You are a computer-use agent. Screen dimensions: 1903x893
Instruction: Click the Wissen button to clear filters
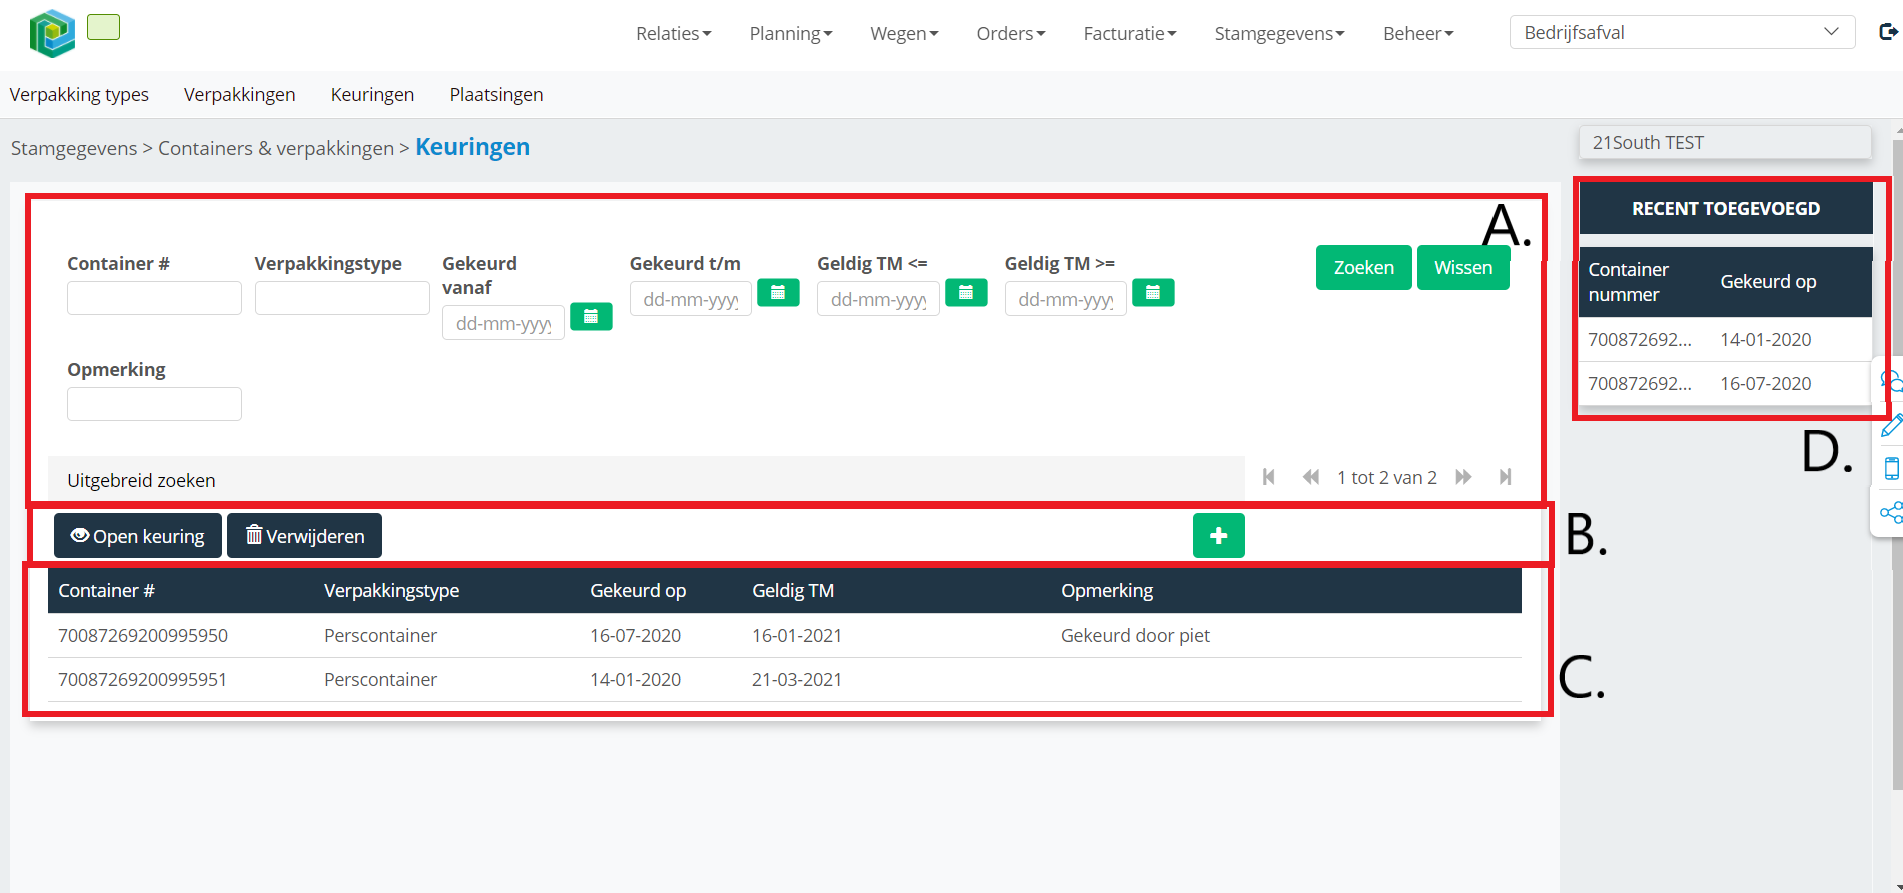point(1463,267)
